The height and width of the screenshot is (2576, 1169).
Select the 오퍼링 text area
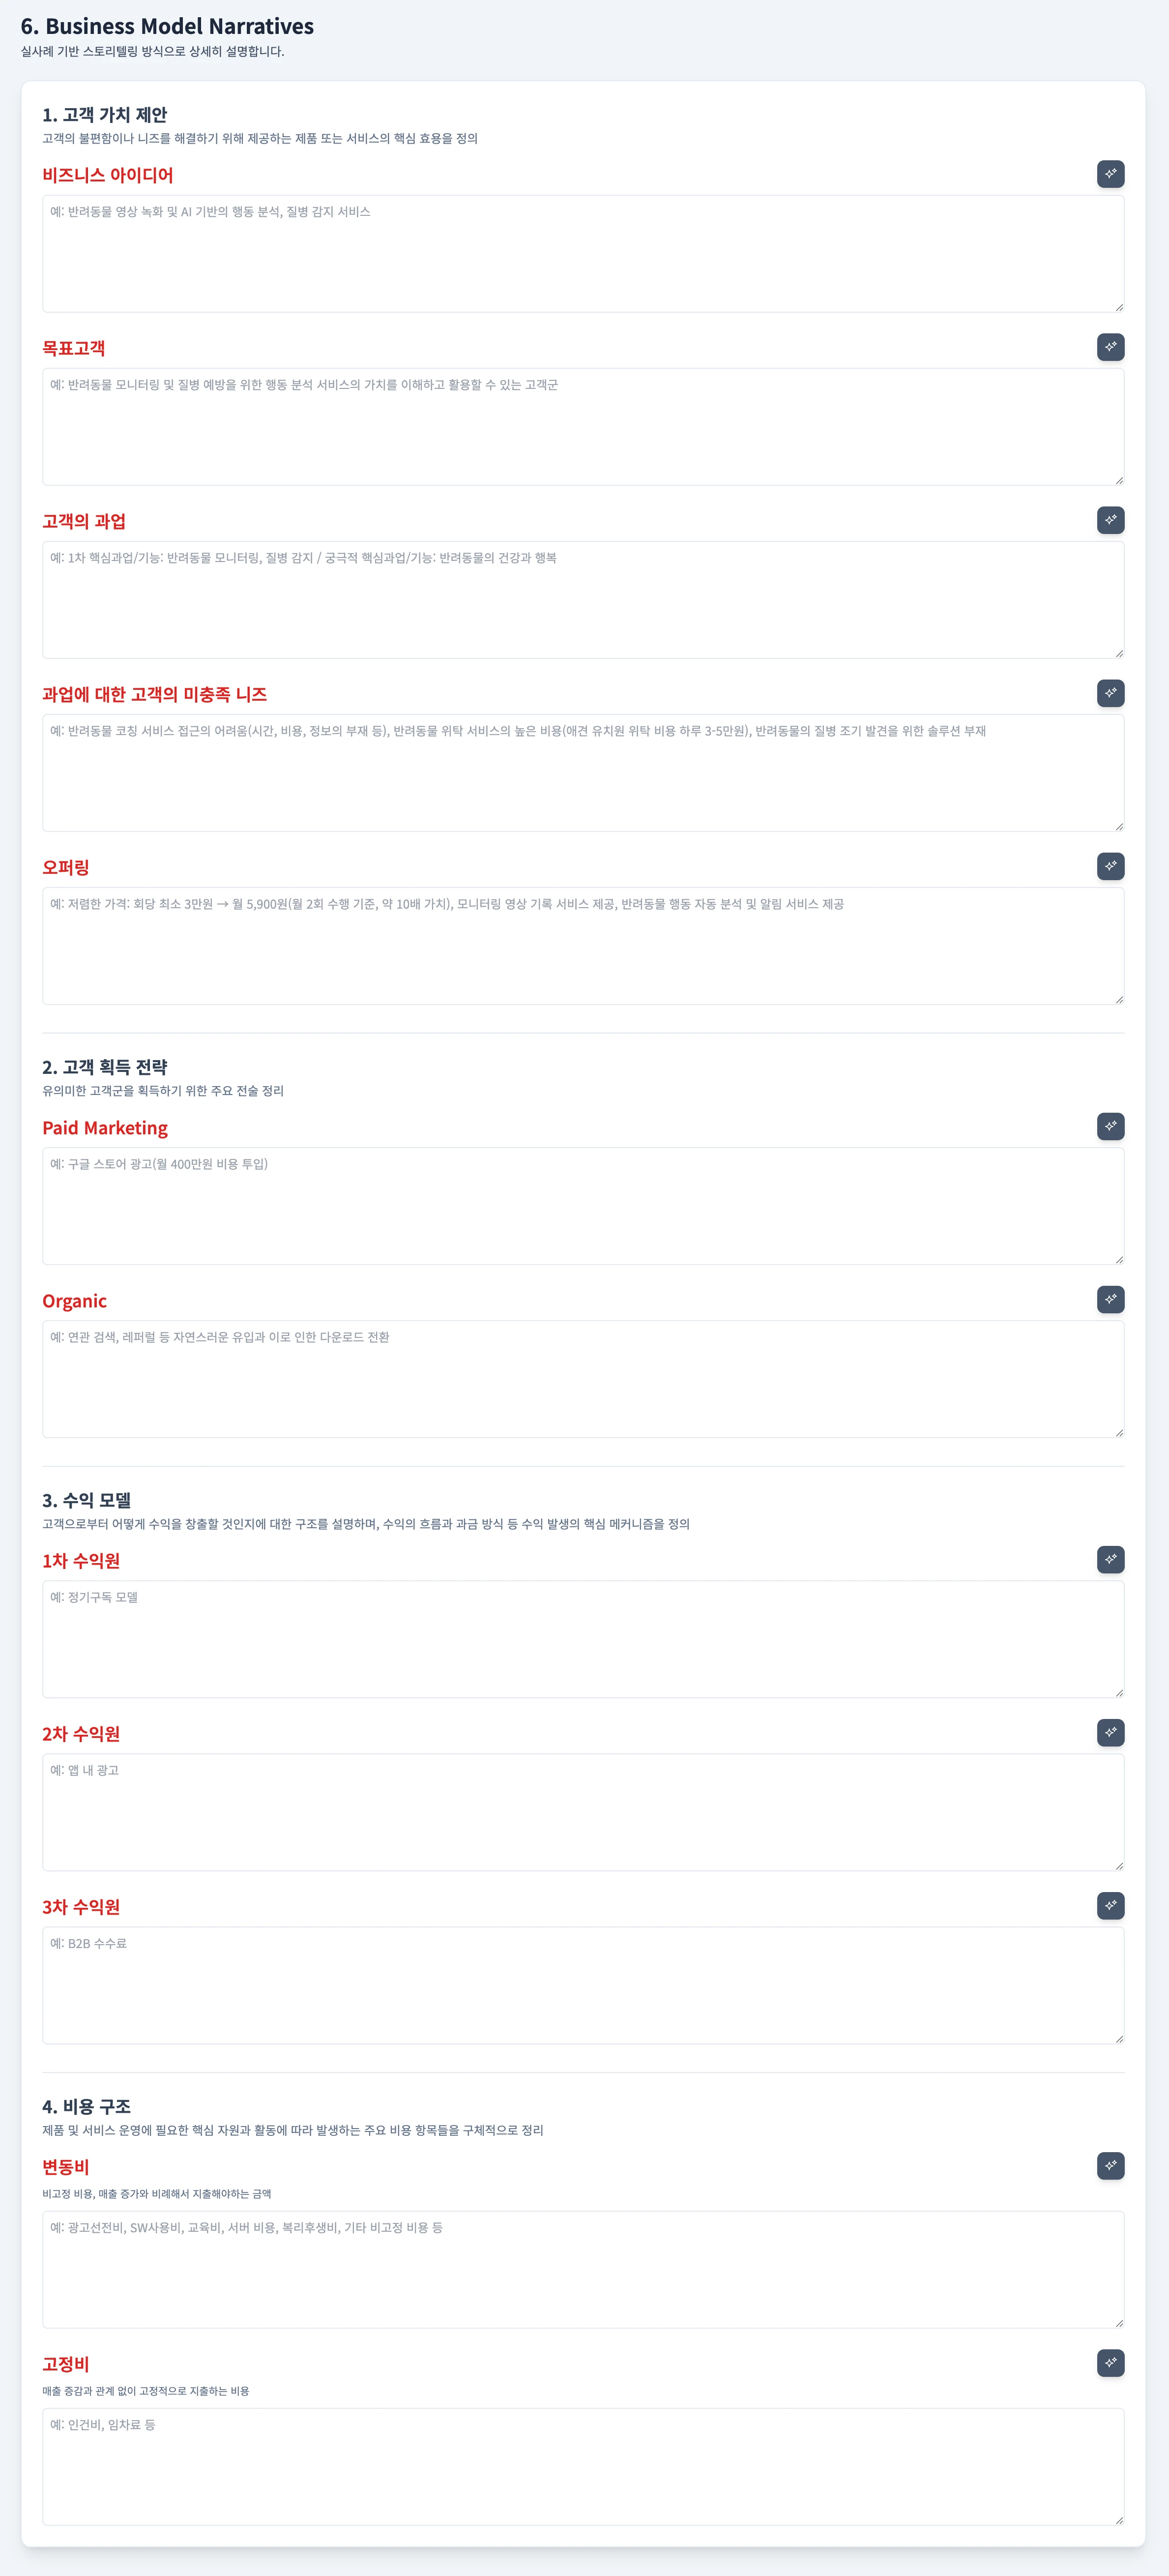click(583, 946)
